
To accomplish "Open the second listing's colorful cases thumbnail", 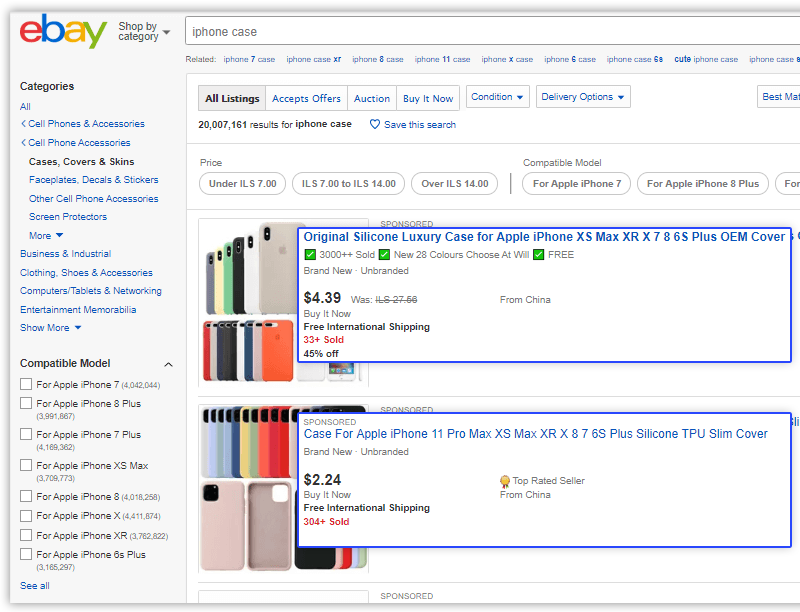I will pyautogui.click(x=248, y=488).
